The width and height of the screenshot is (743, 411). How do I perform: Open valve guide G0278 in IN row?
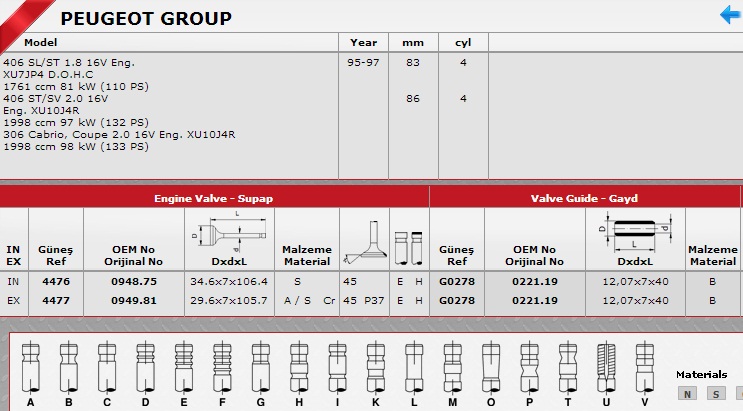457,282
